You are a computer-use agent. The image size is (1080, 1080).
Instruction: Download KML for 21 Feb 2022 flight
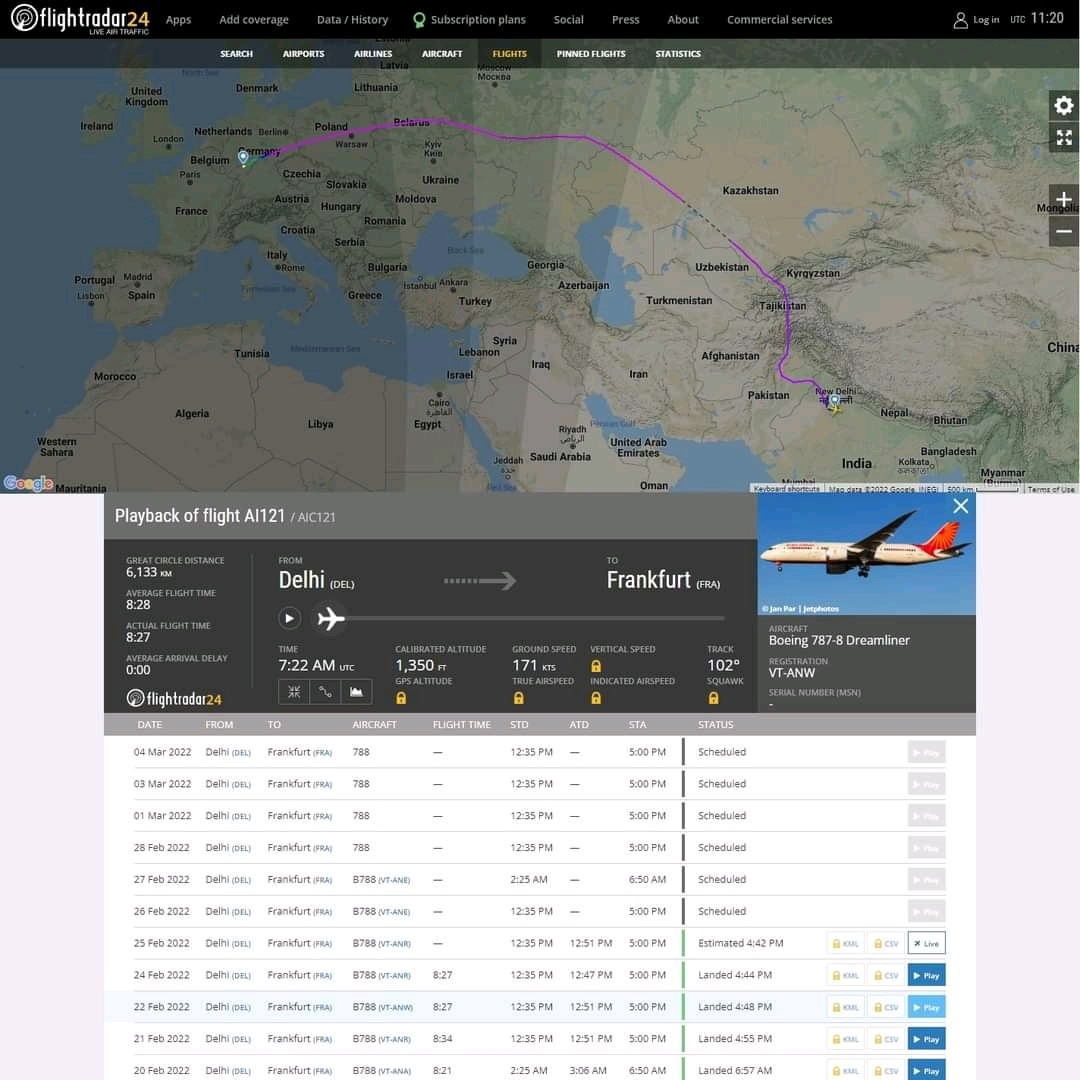(845, 1039)
